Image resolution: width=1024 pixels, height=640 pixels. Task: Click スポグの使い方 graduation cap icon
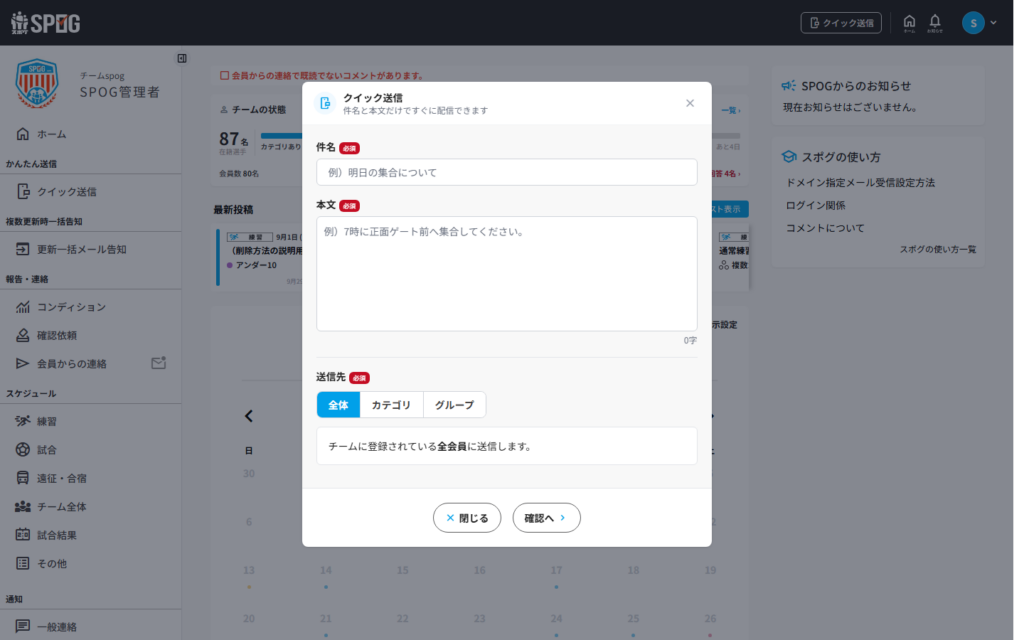(x=789, y=157)
